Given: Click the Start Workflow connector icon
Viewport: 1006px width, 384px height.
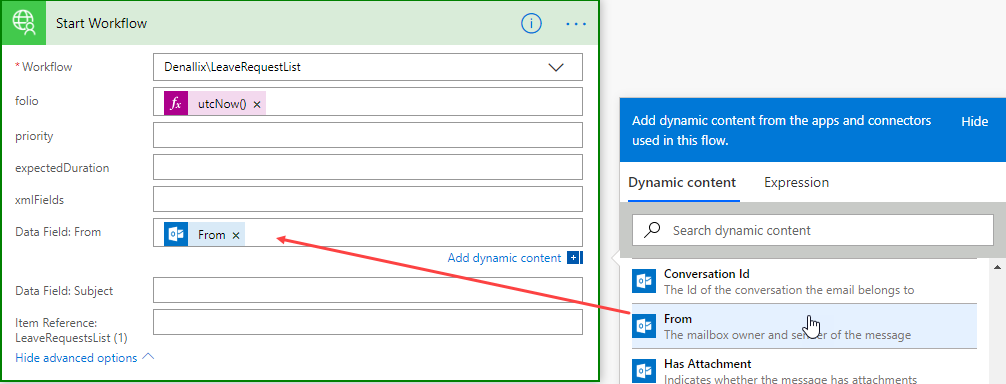Looking at the screenshot, I should 23,23.
